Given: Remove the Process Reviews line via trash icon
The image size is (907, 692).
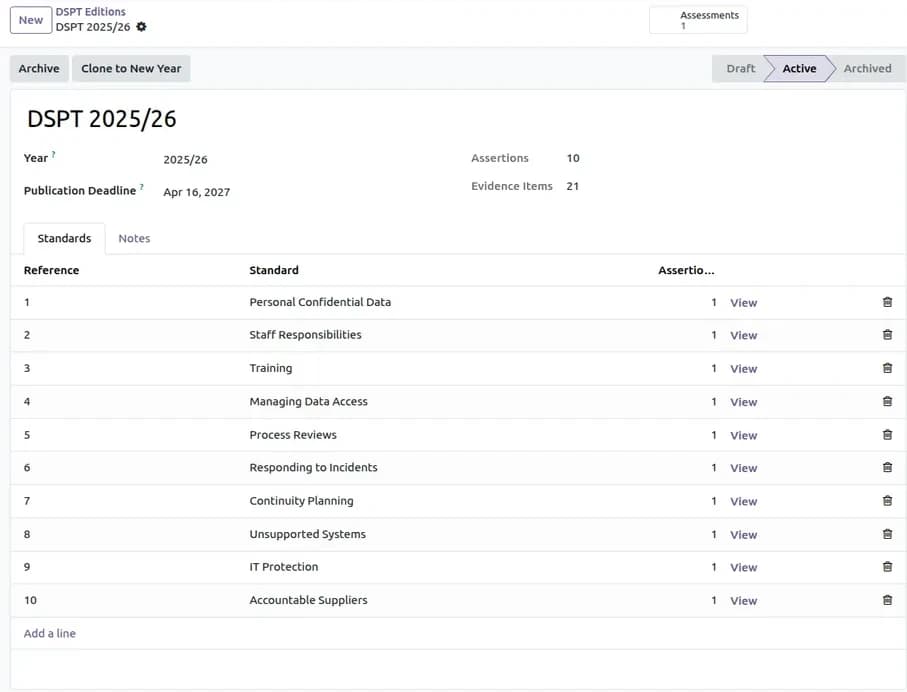Looking at the screenshot, I should [x=887, y=435].
